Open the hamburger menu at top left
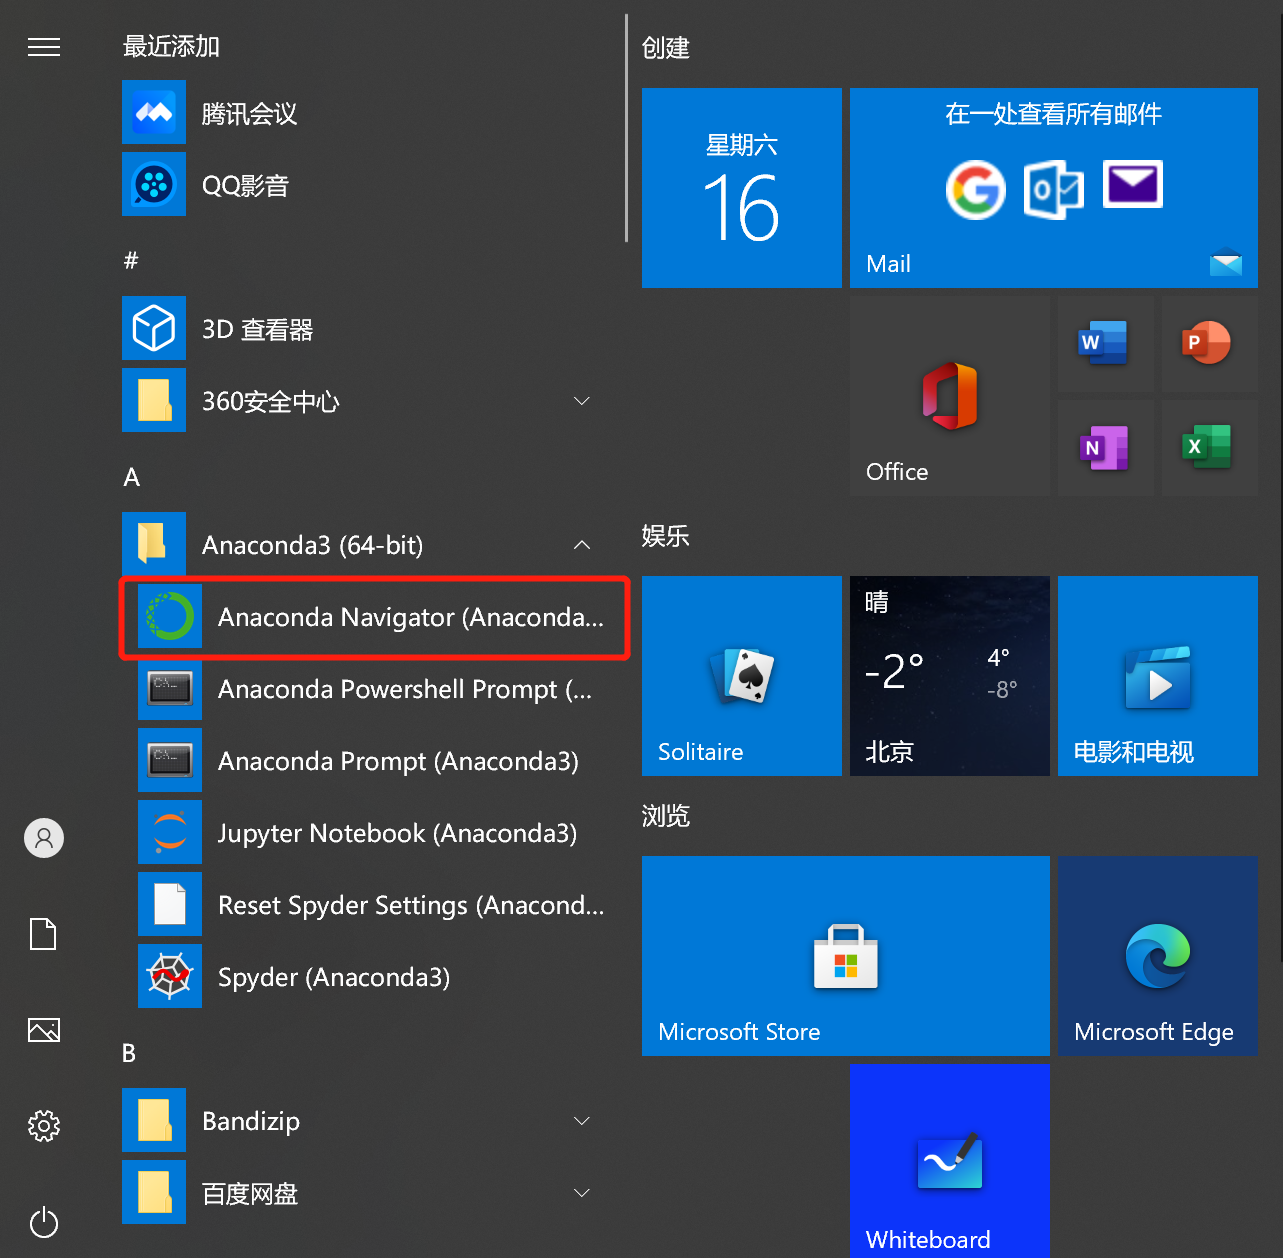 coord(44,47)
